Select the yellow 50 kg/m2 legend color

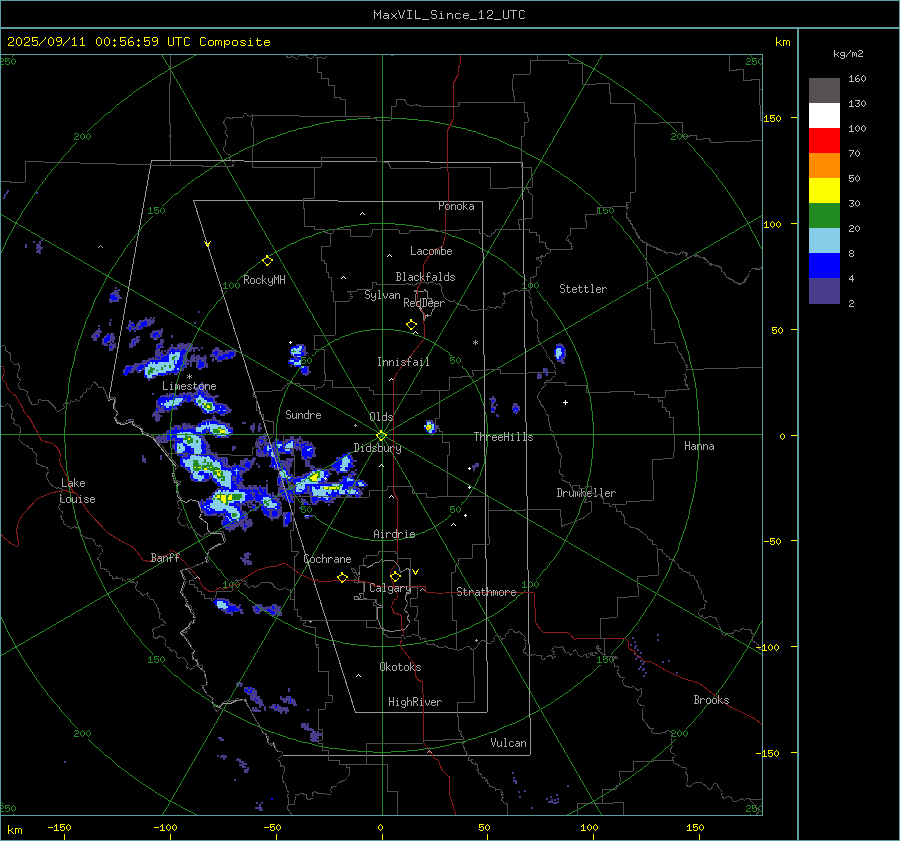pos(824,191)
